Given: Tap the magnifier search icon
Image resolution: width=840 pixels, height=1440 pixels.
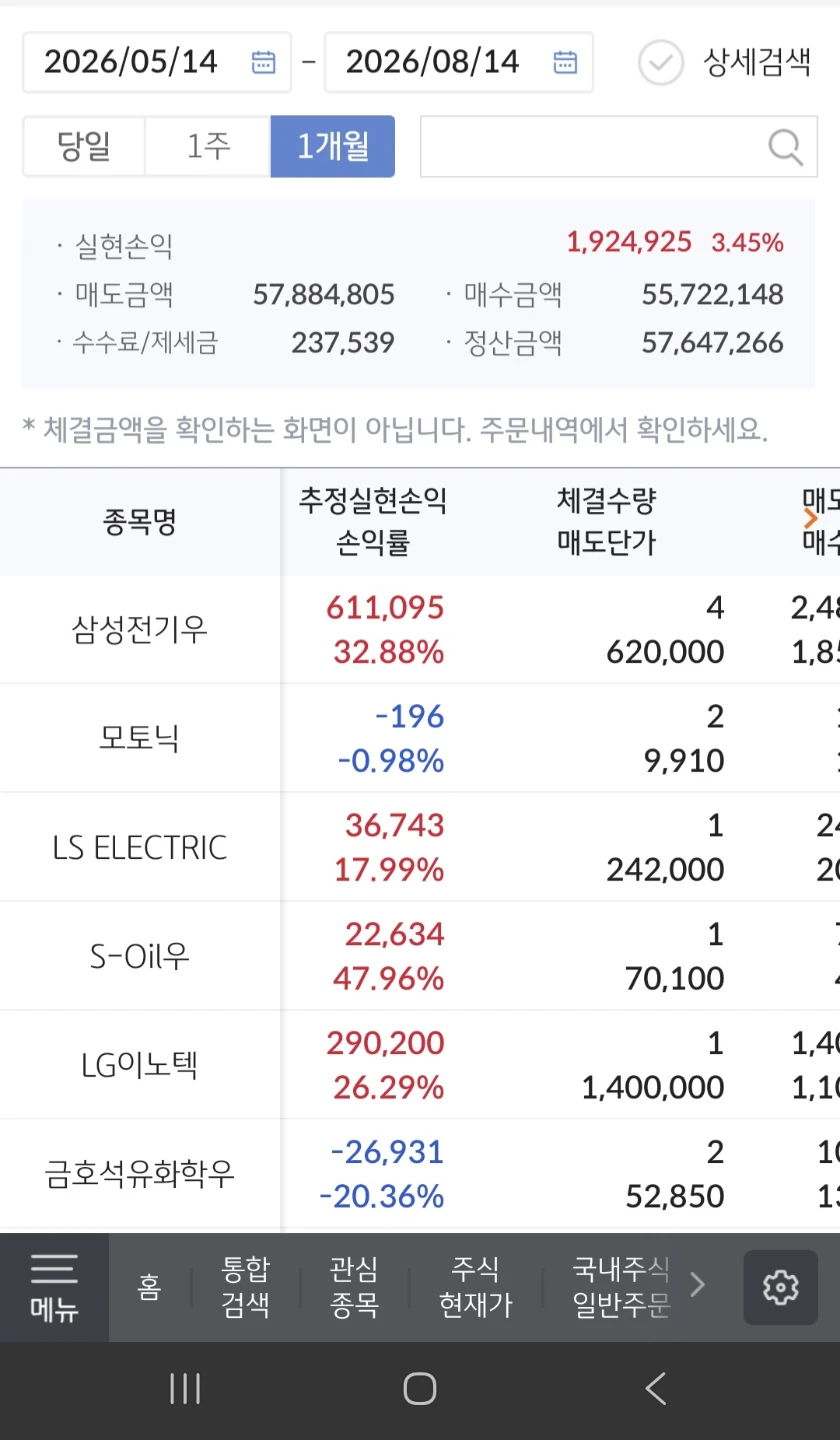Looking at the screenshot, I should point(786,147).
